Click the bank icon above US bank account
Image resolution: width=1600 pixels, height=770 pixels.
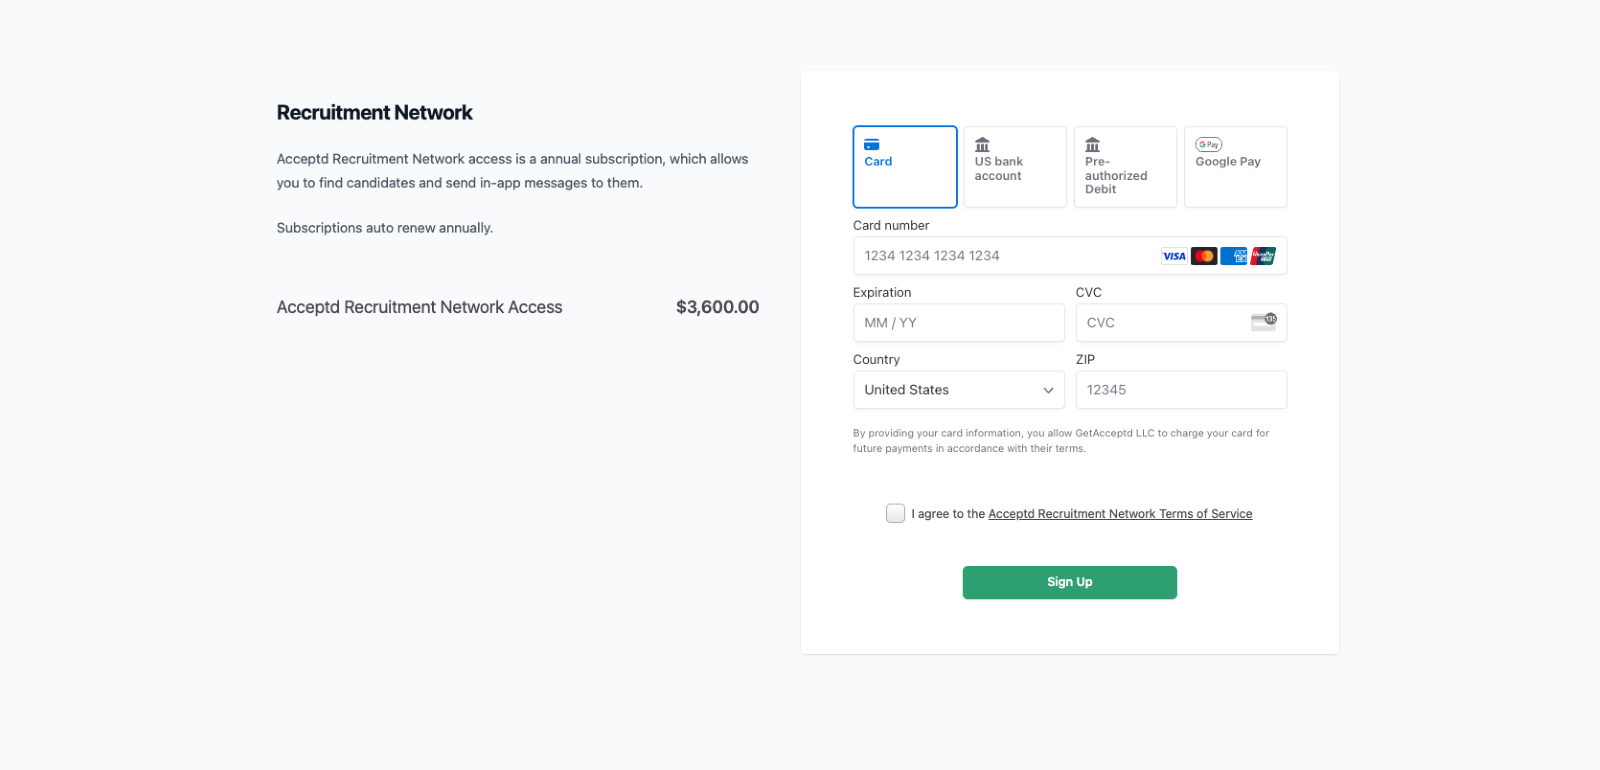[982, 144]
